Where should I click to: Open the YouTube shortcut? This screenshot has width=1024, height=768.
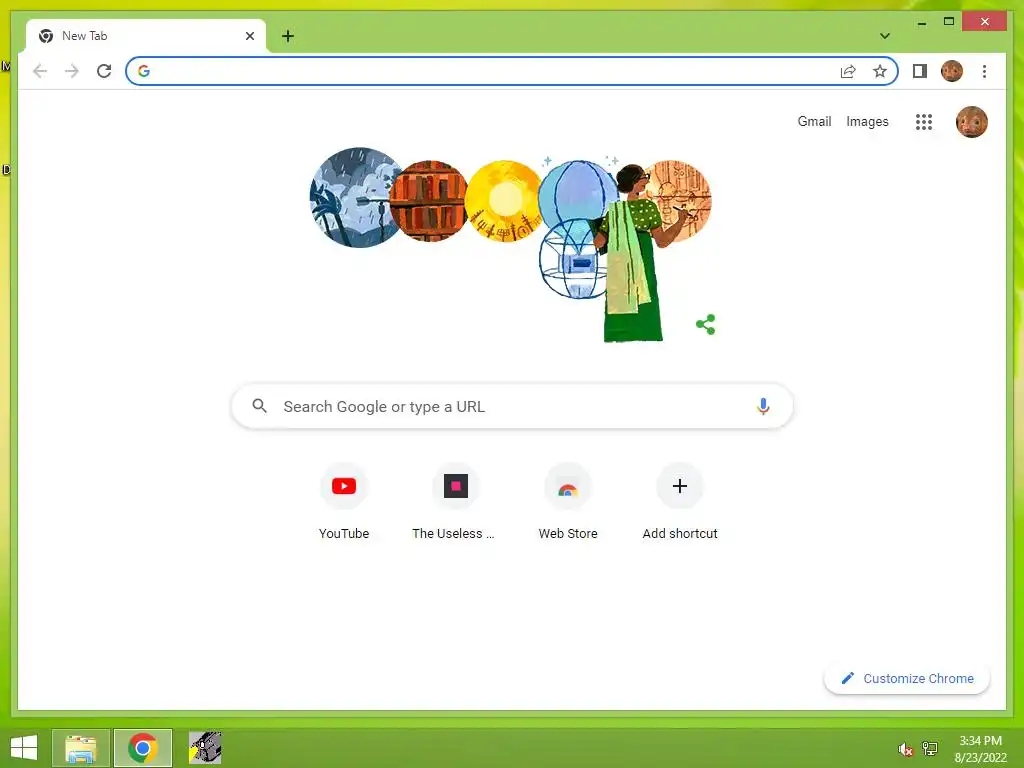(344, 503)
